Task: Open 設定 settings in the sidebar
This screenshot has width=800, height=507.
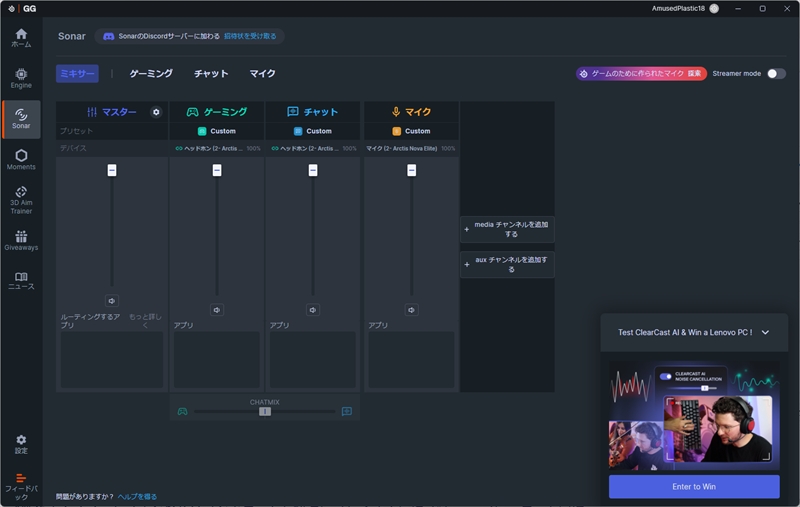Action: 21,444
